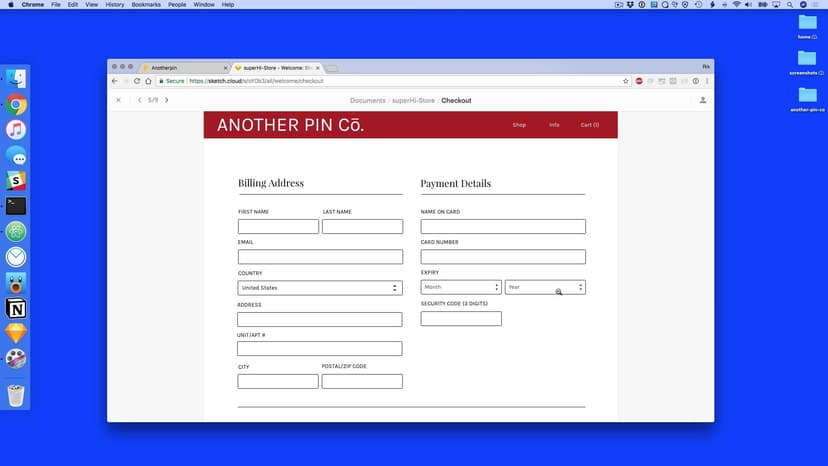Reload the page in Chrome
Screen dimensions: 828x466
click(x=136, y=81)
